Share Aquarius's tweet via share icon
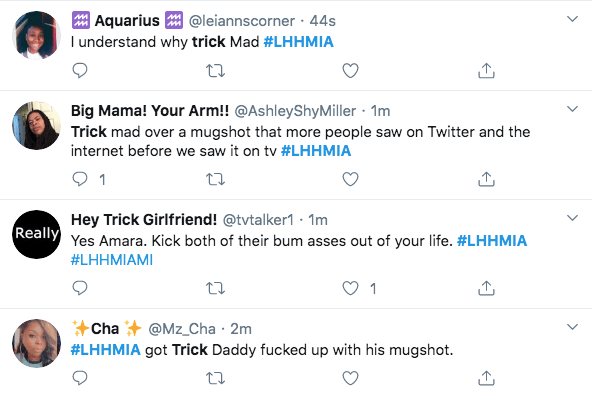This screenshot has height=396, width=592. (x=486, y=70)
